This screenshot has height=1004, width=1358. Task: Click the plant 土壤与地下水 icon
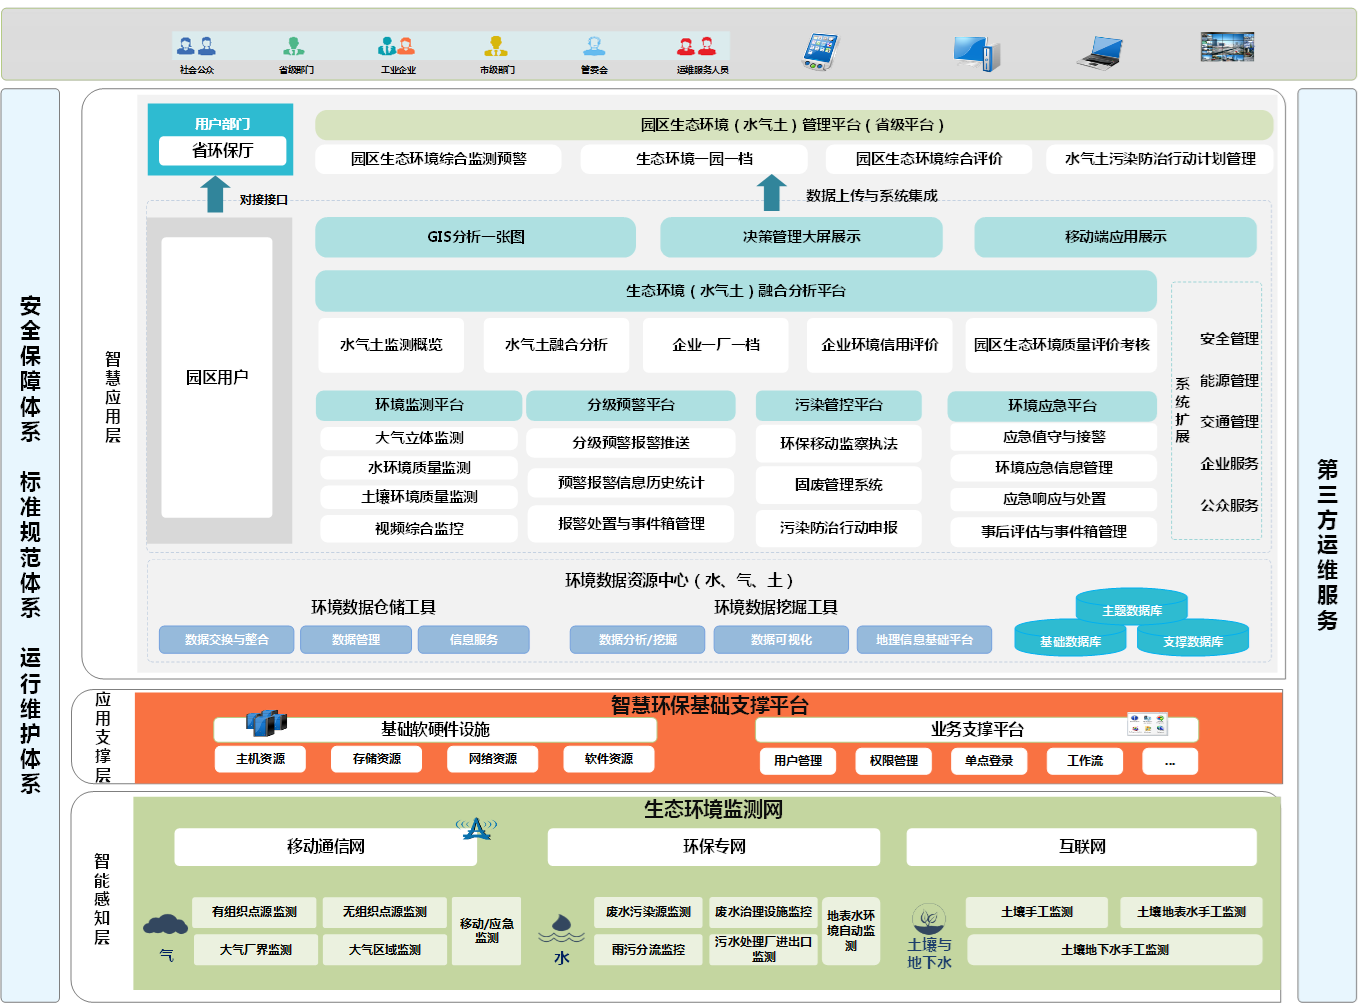pyautogui.click(x=929, y=918)
